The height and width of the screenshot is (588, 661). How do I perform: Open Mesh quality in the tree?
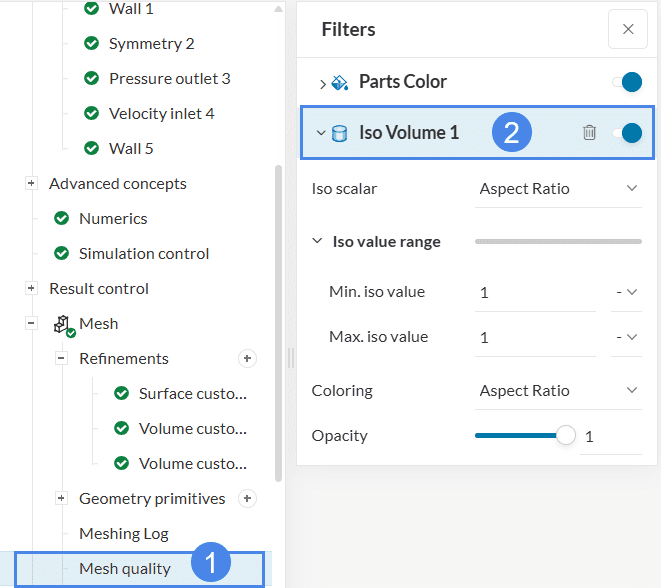125,569
